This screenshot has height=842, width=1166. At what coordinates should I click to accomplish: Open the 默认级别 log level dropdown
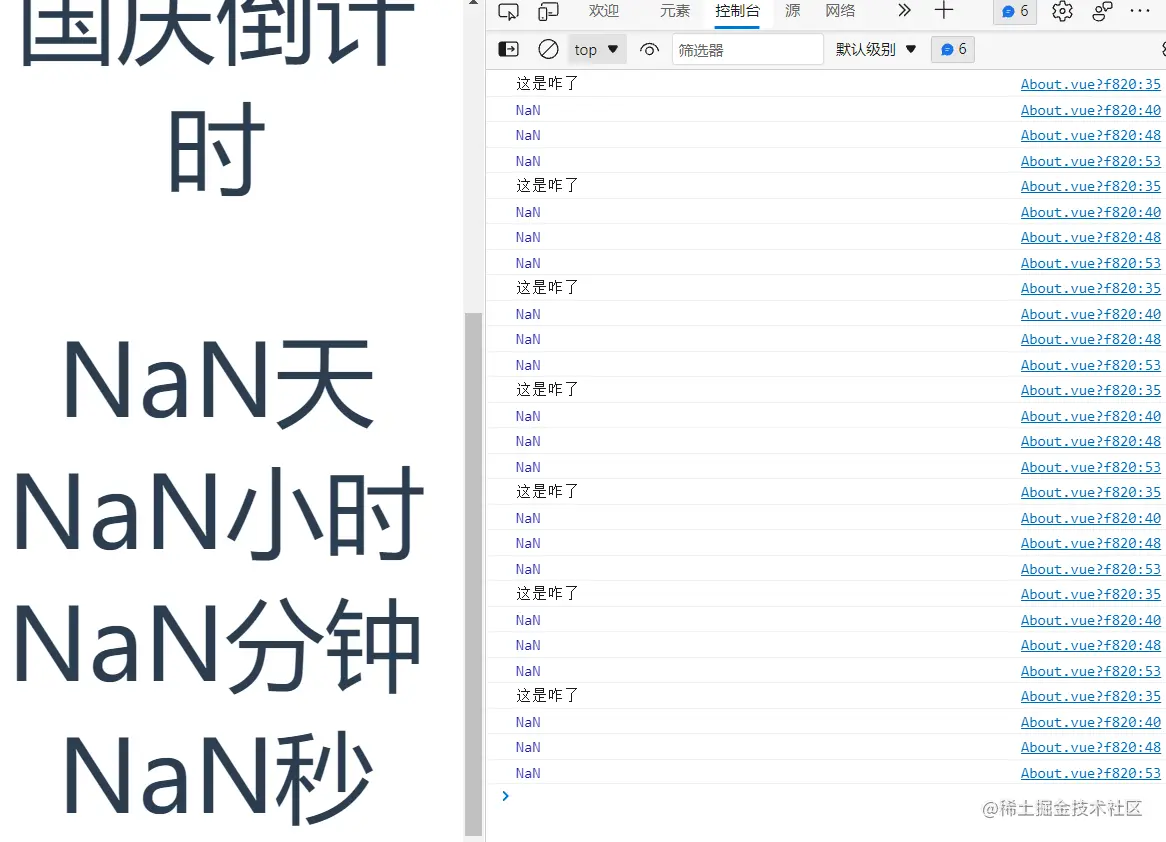point(875,49)
